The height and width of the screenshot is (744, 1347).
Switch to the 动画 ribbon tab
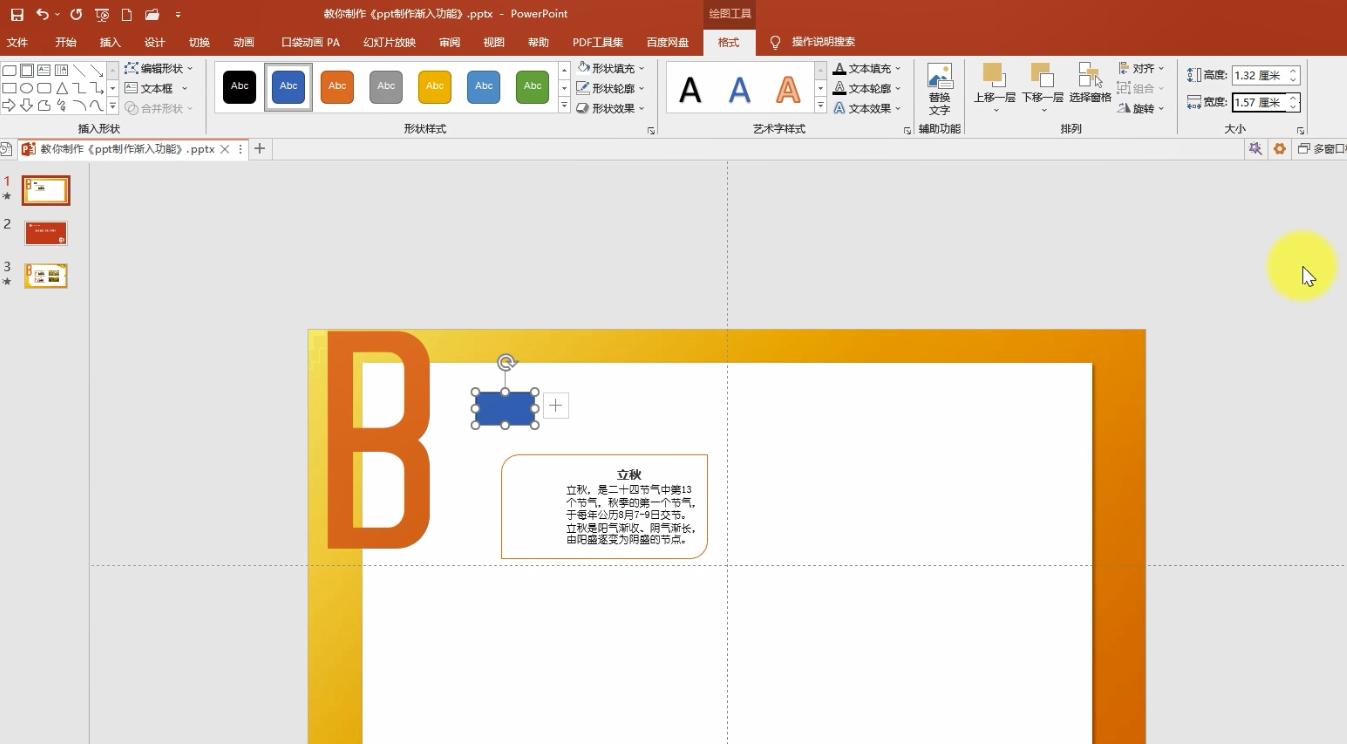[x=243, y=42]
